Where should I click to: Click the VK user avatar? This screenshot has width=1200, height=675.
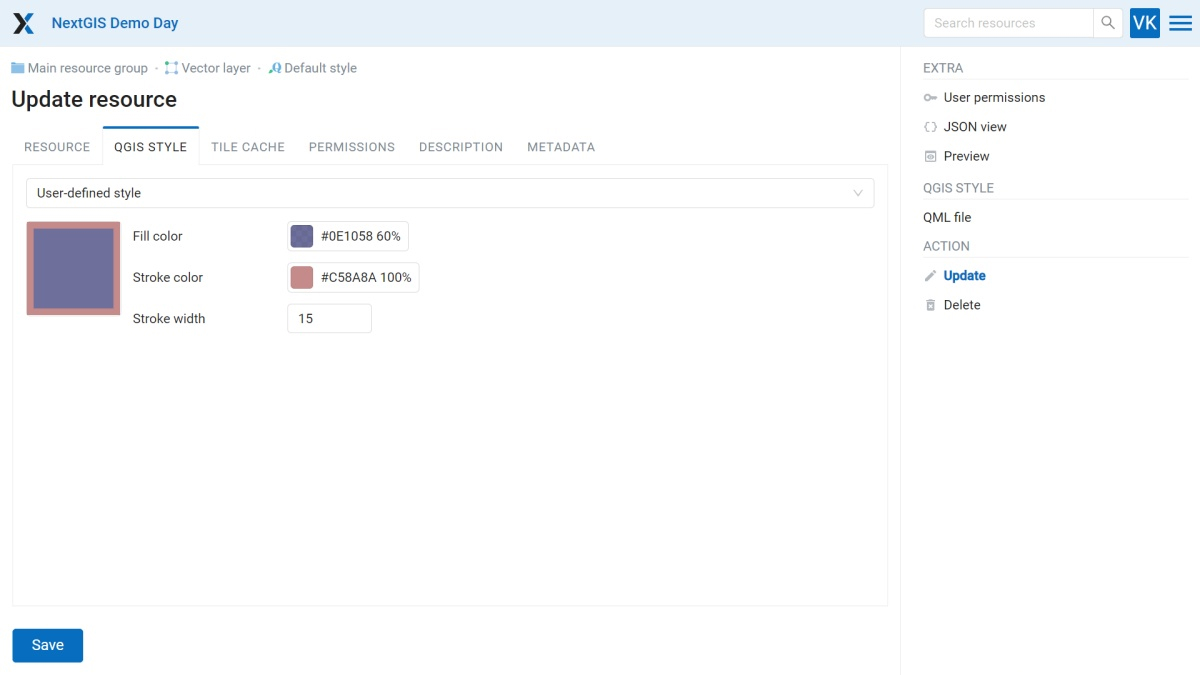[x=1144, y=21]
